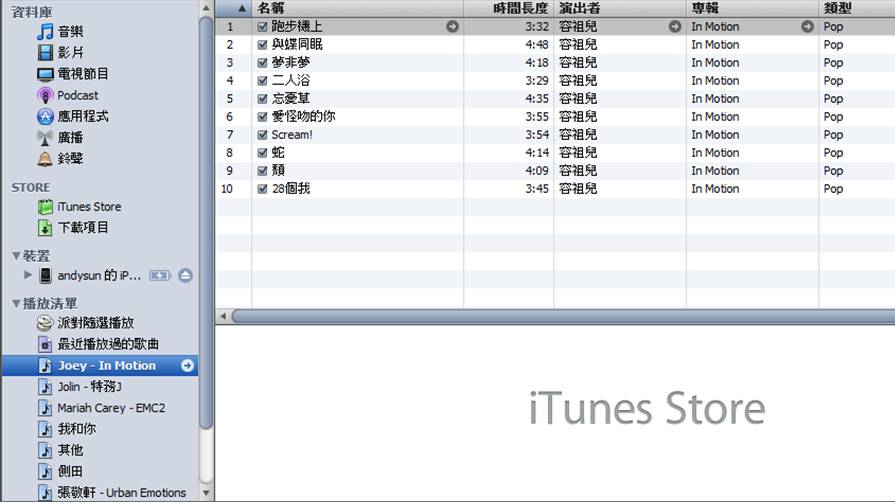Open the 張敬軒 - Urban Emotions playlist

pos(122,492)
